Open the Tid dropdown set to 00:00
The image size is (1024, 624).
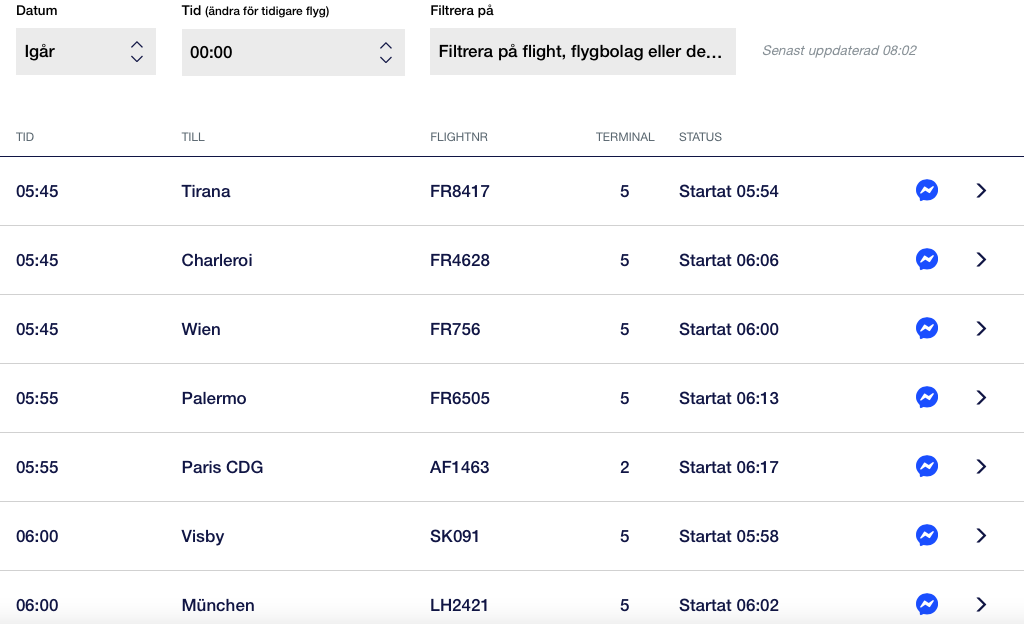pyautogui.click(x=293, y=52)
